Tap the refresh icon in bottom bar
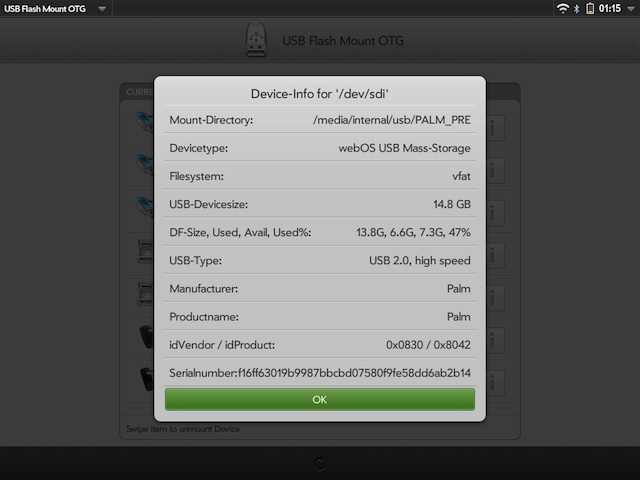This screenshot has width=640, height=480. coord(320,464)
